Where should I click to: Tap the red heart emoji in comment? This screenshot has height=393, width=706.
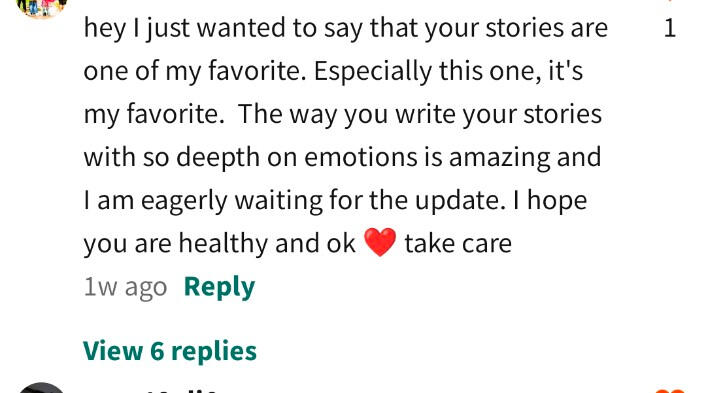click(380, 242)
